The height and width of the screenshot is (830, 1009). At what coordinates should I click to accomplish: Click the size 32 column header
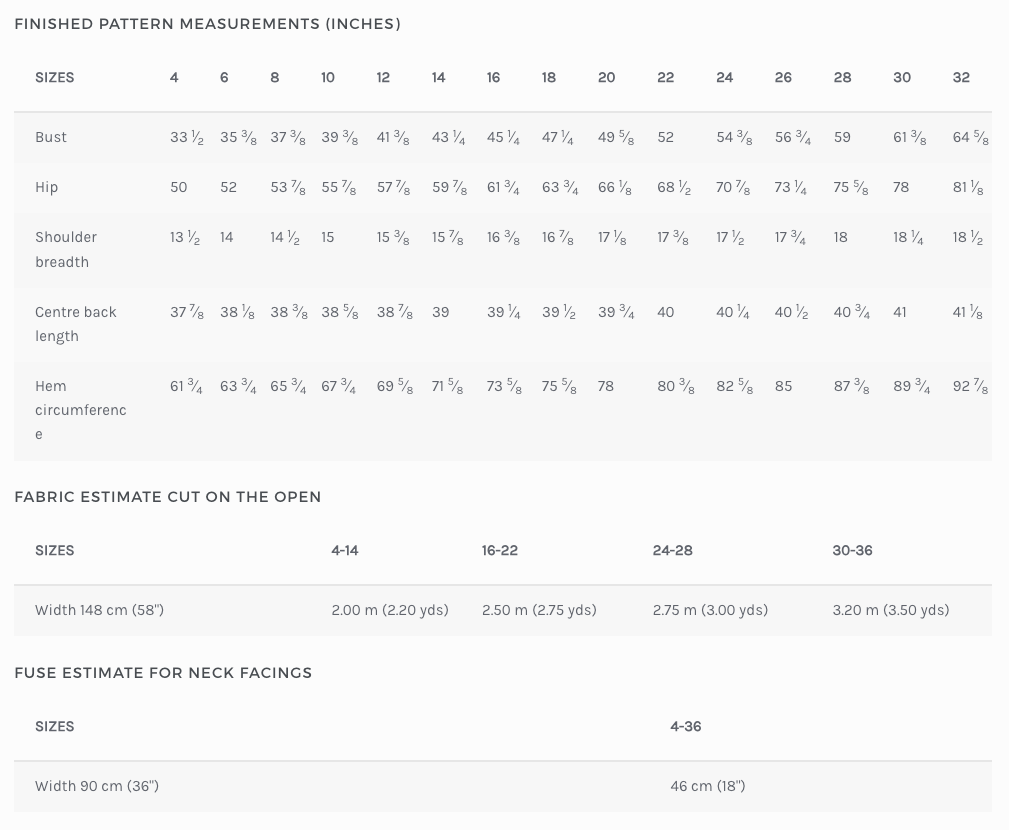coord(961,77)
